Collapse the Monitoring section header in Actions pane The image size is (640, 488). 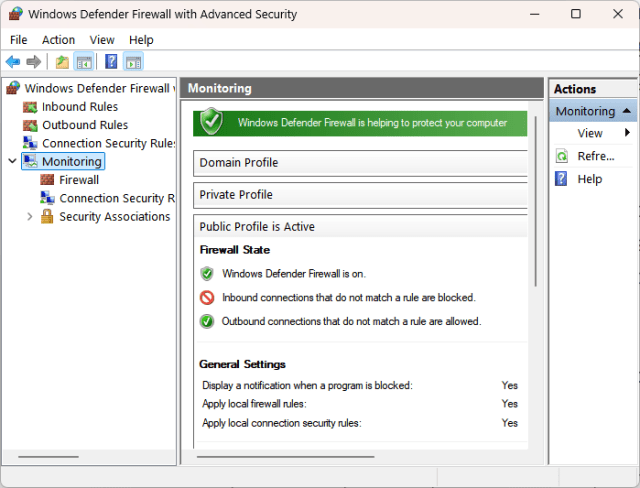(626, 111)
